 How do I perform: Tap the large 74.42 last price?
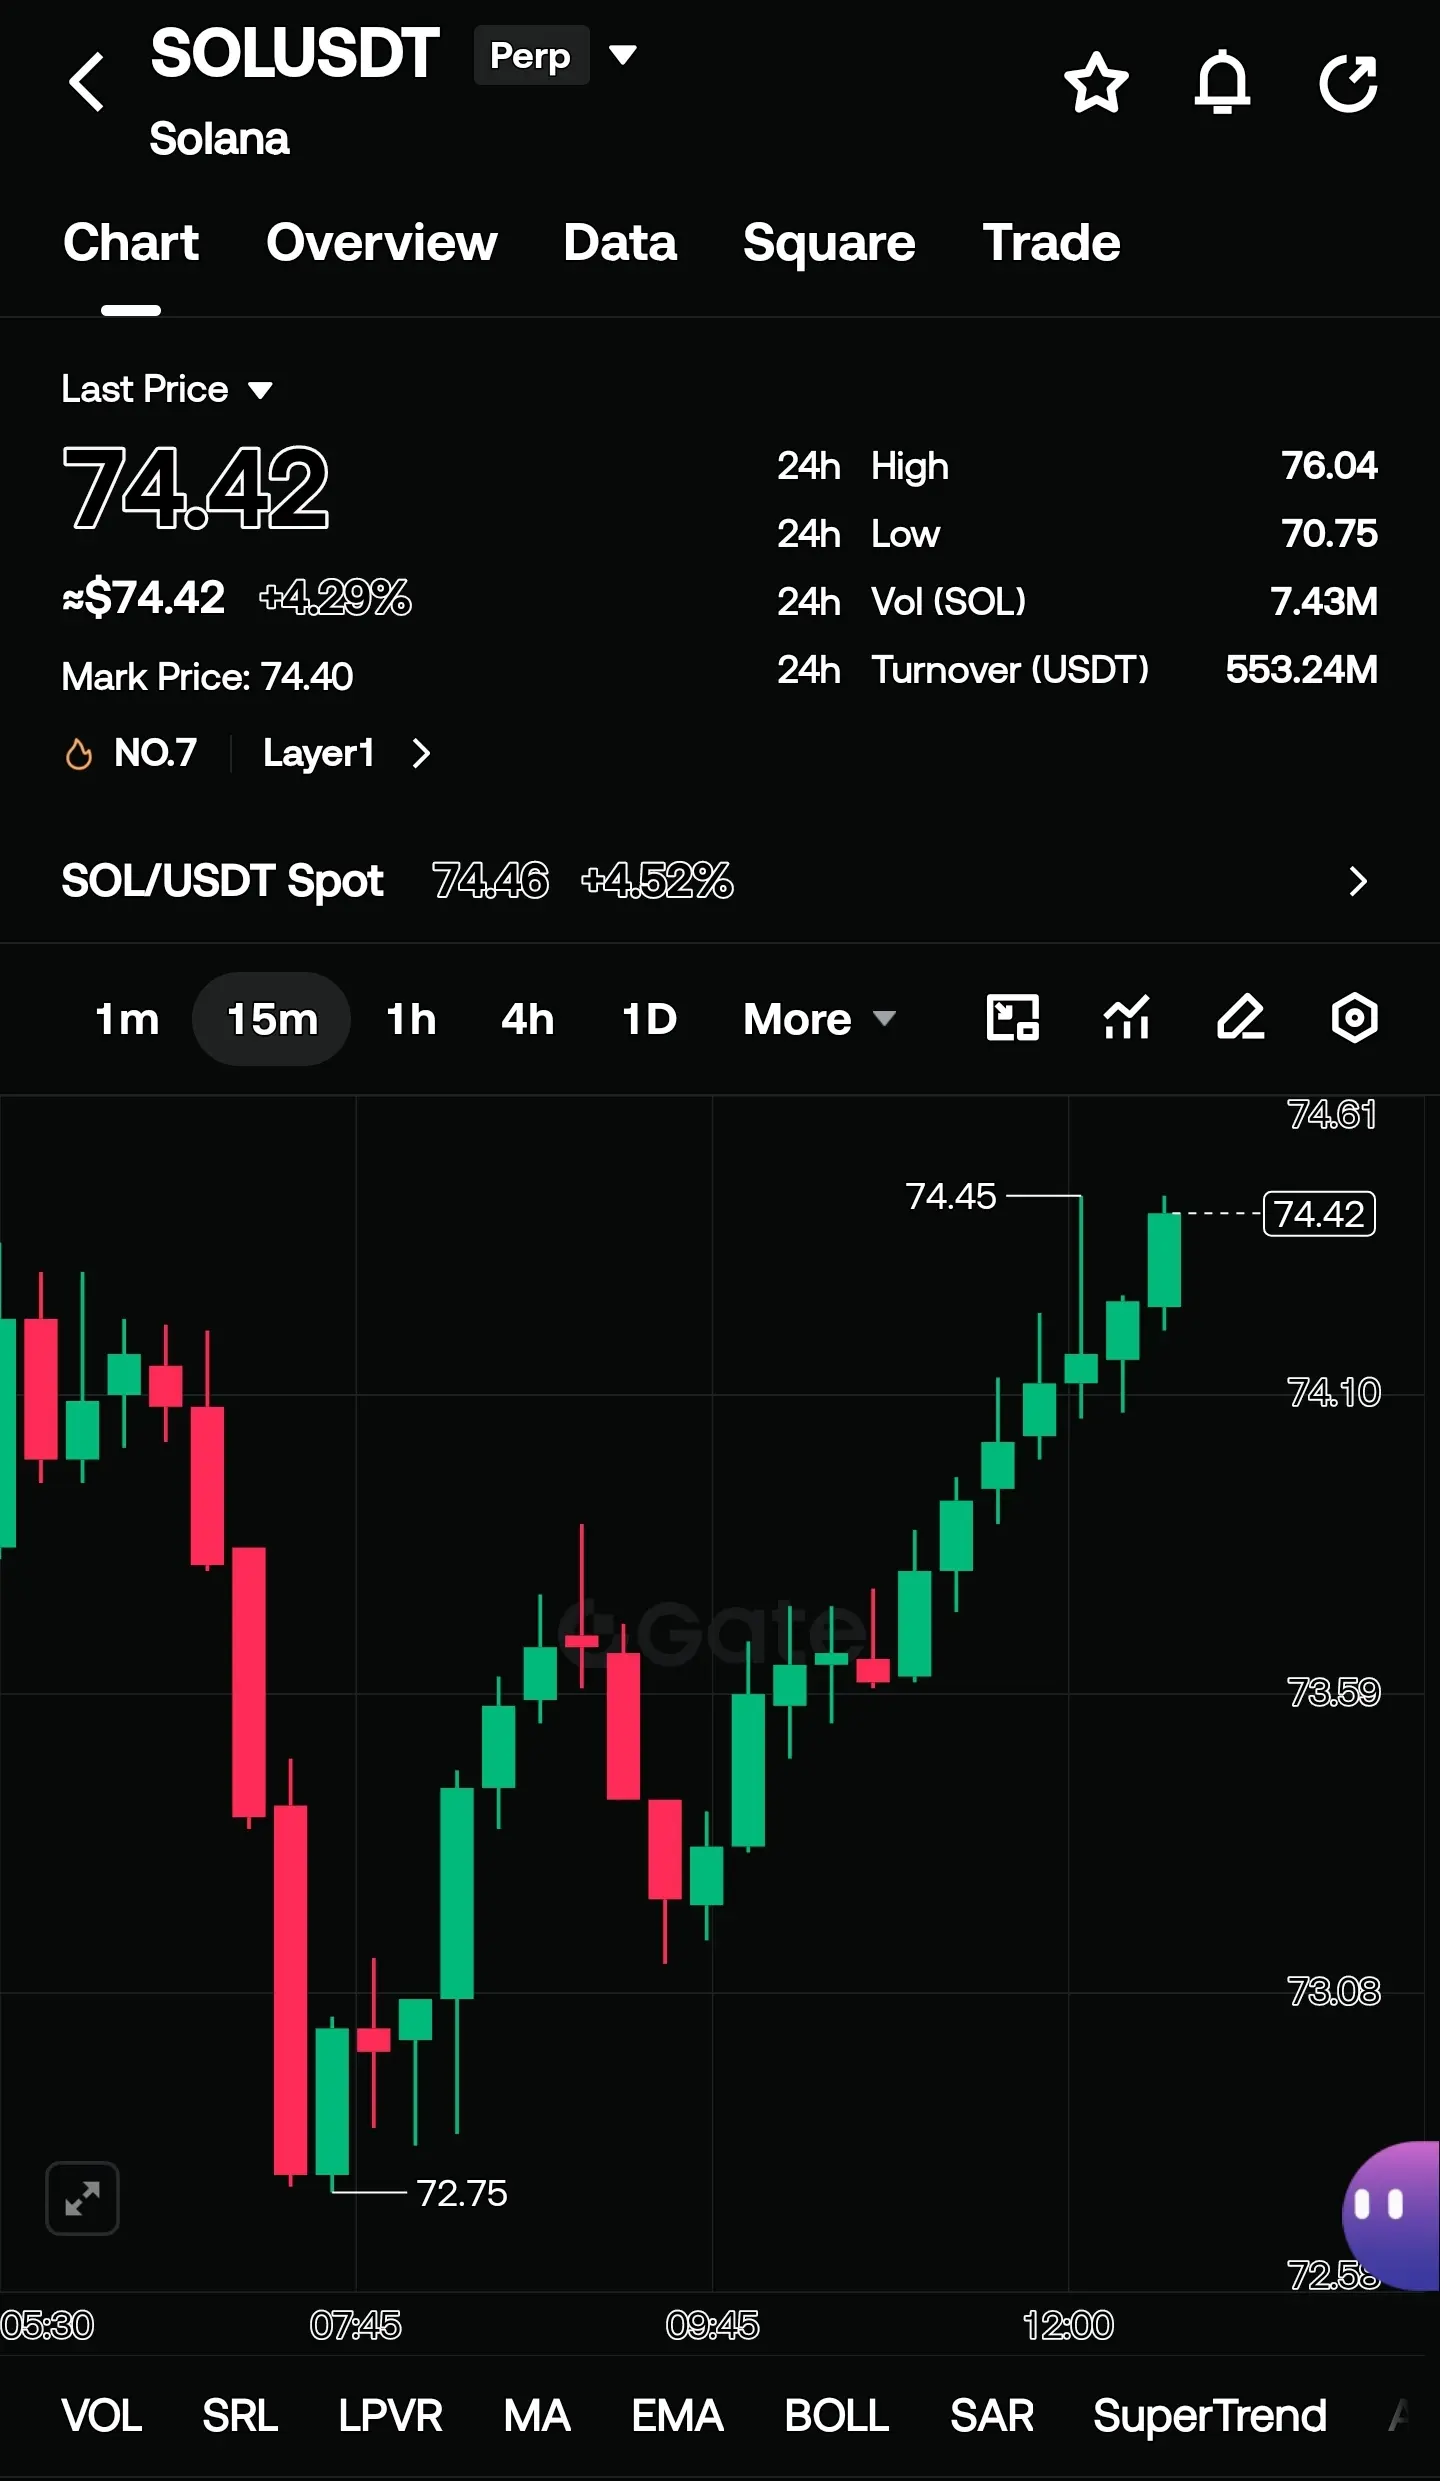pyautogui.click(x=196, y=488)
